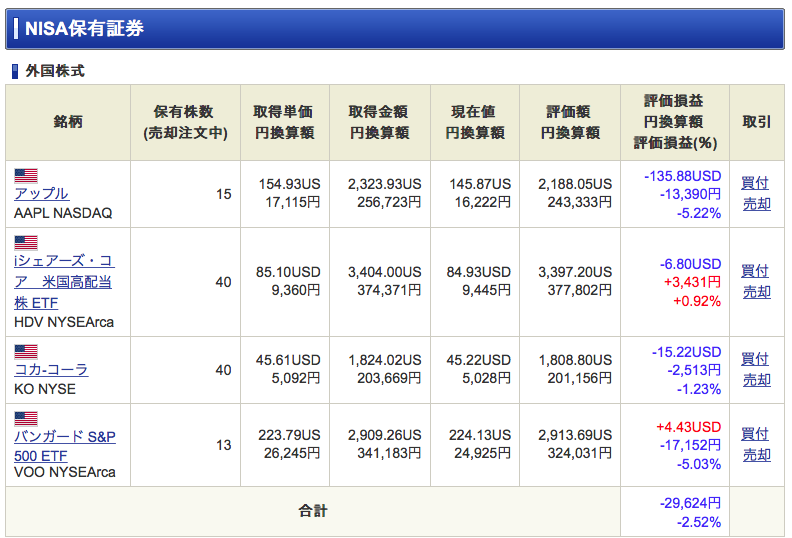Click 買付 in the VOO row
Image resolution: width=792 pixels, height=538 pixels.
pyautogui.click(x=755, y=433)
